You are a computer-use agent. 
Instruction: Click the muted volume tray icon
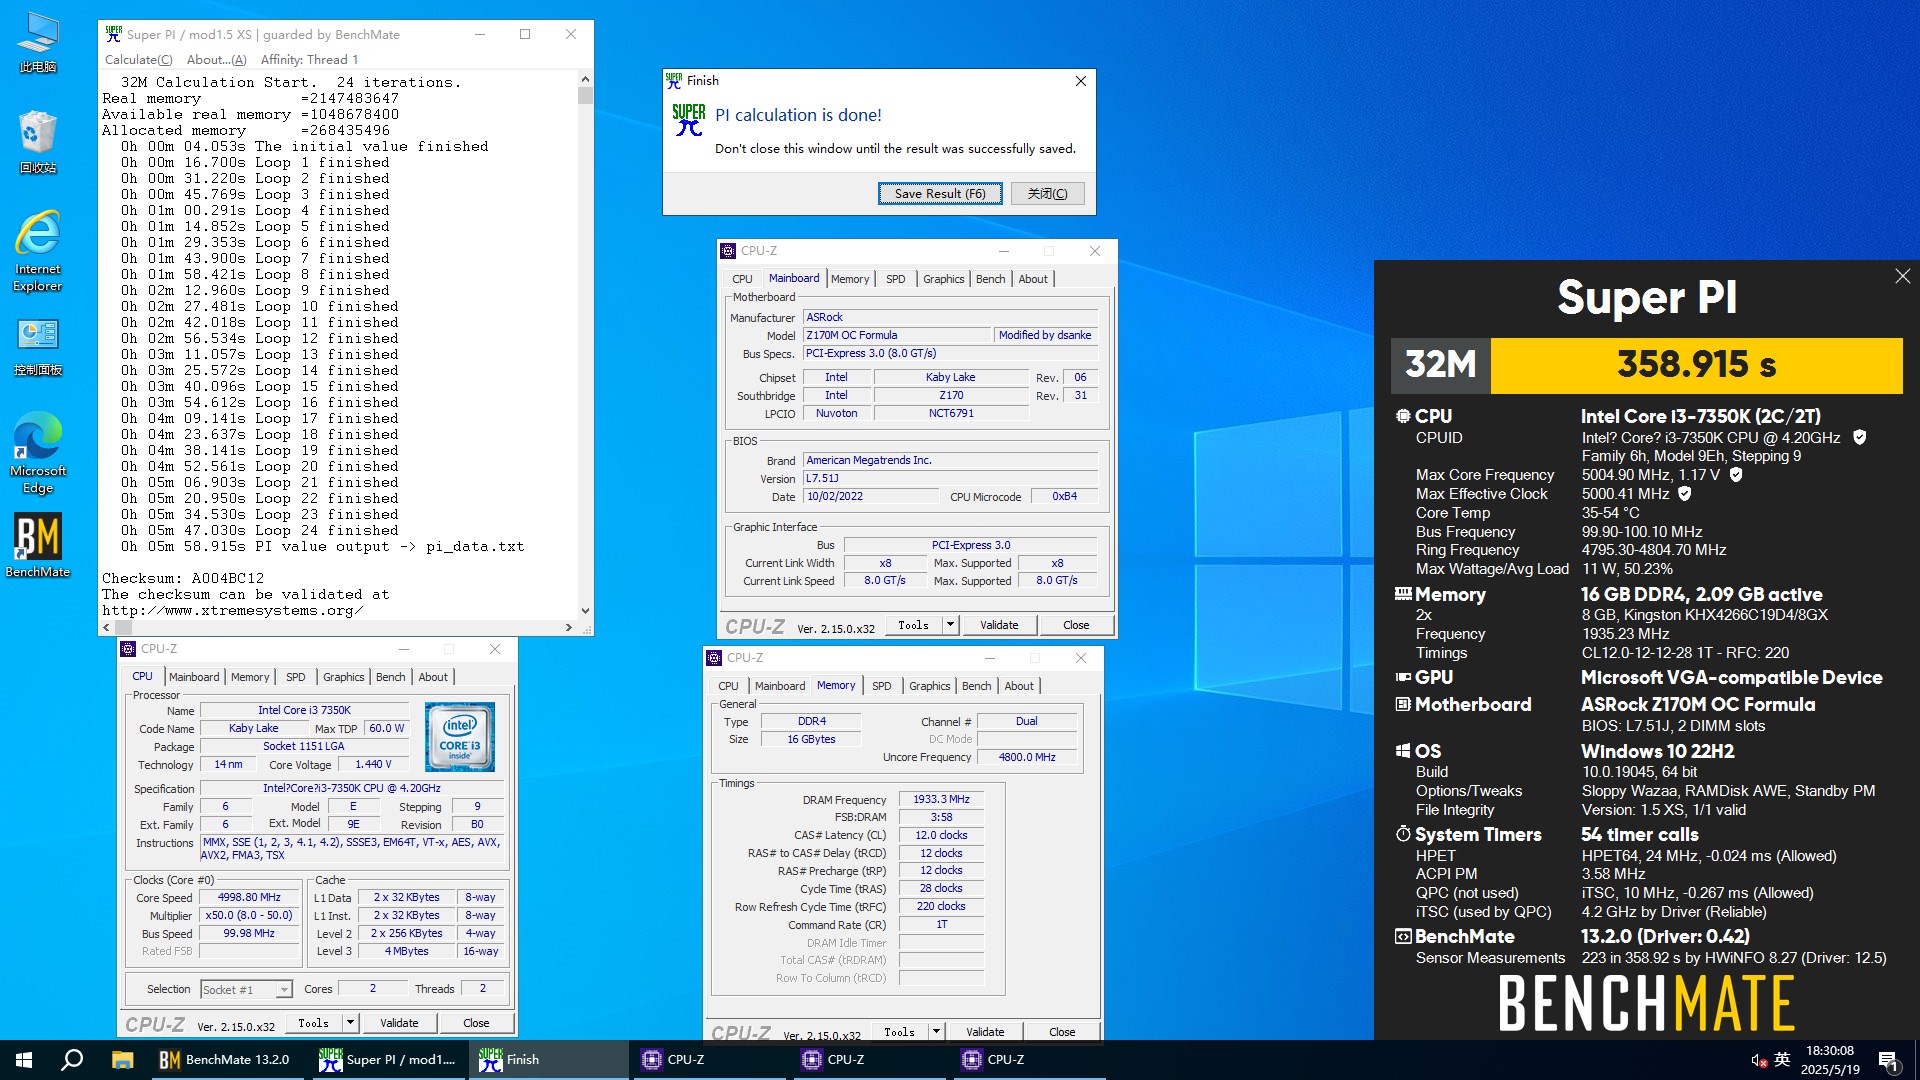[1758, 1060]
